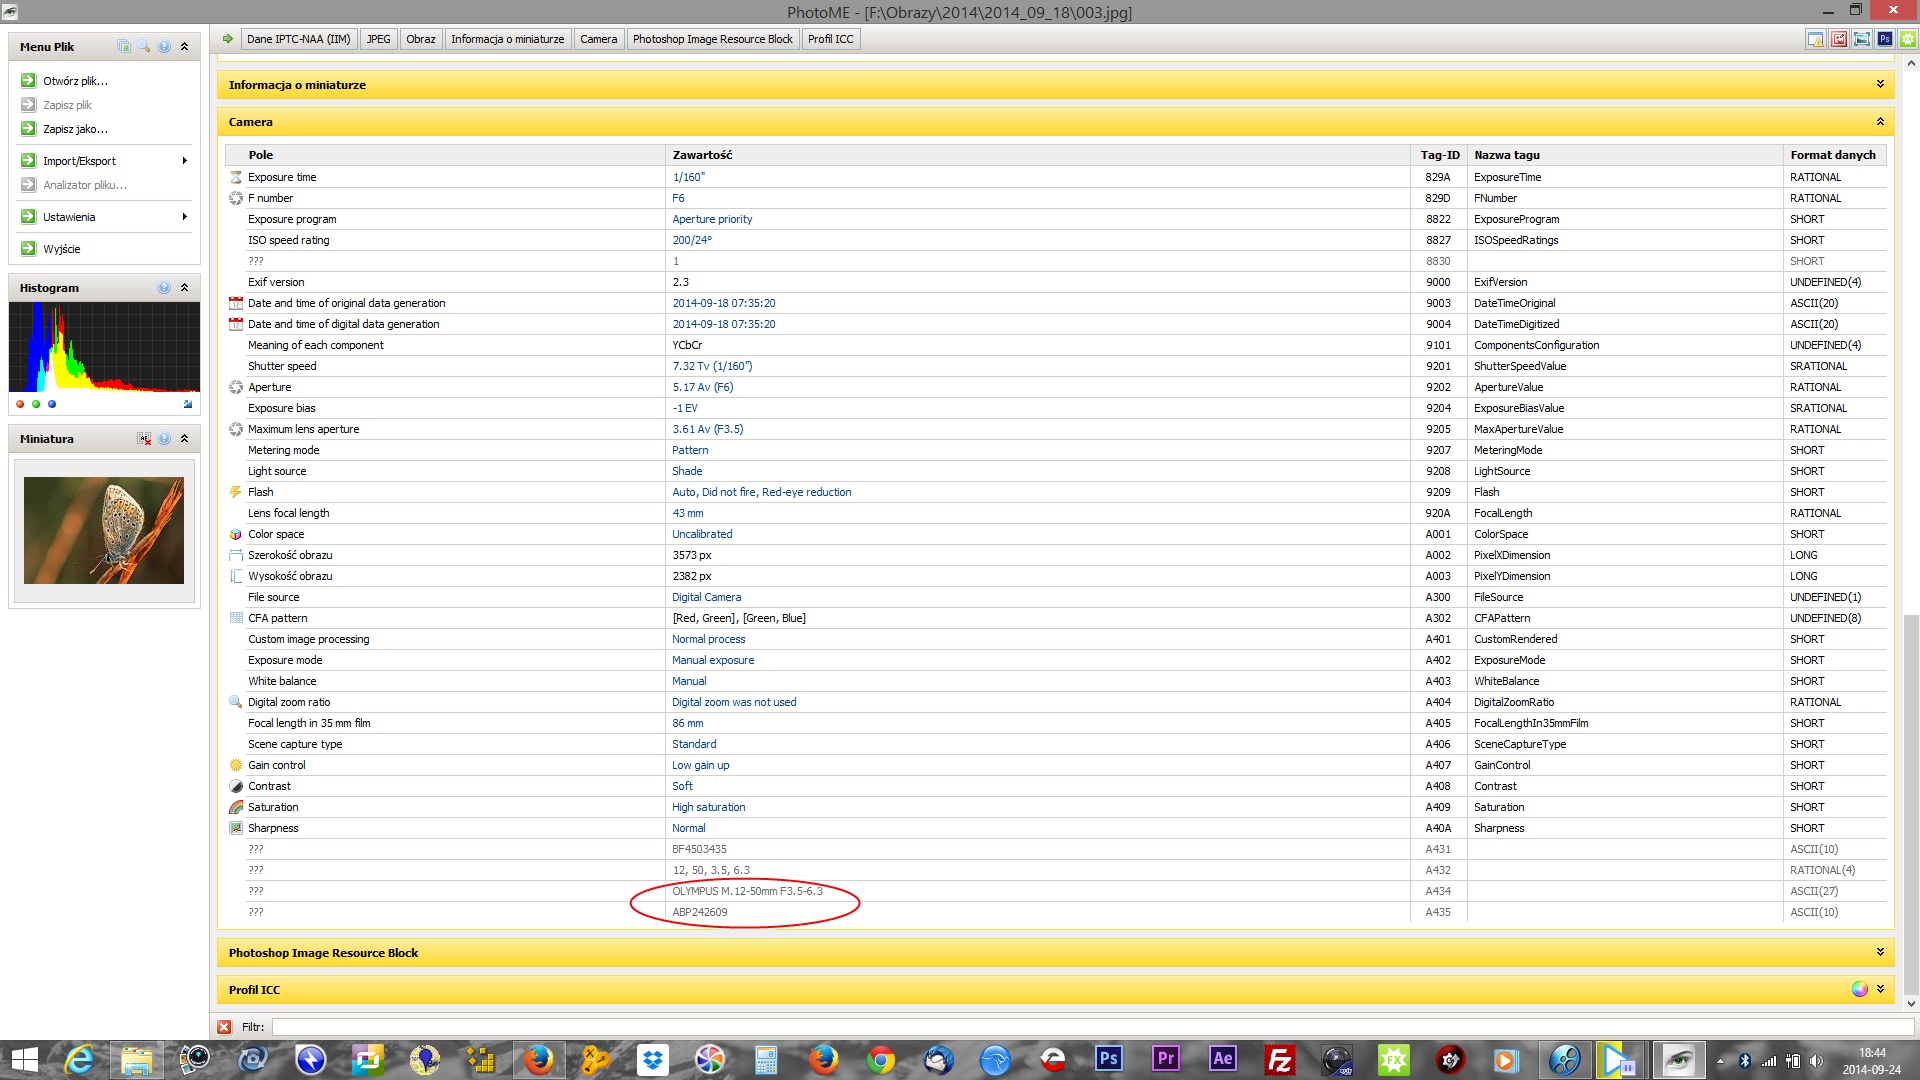
Task: Click the histogram export icon below the graph
Action: (x=188, y=404)
